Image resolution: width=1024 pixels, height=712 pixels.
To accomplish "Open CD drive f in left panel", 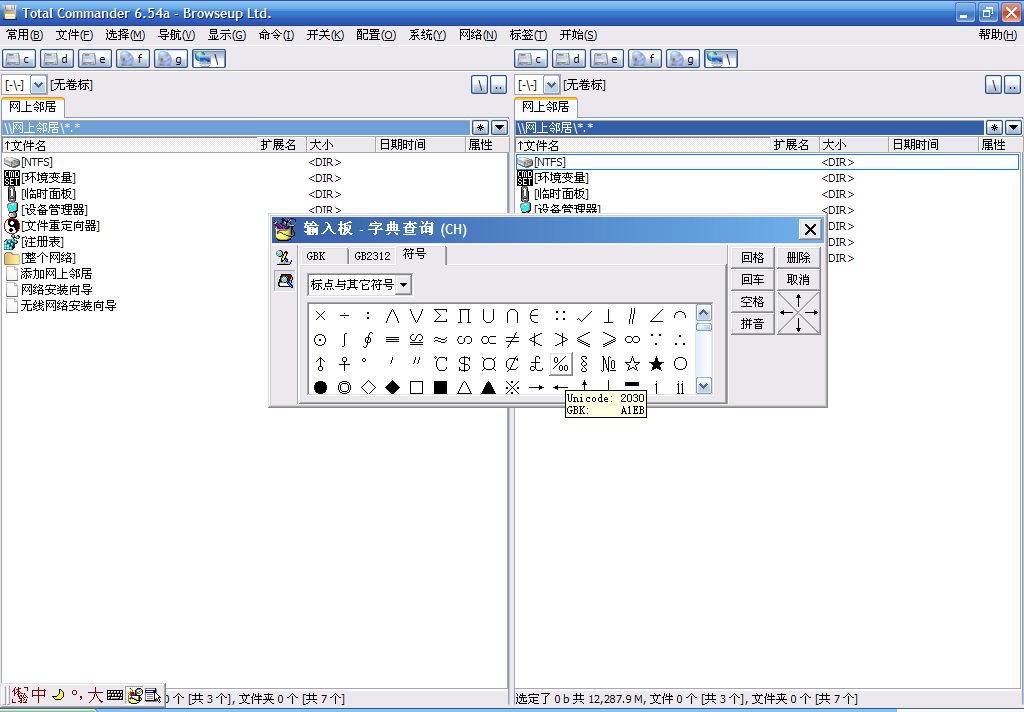I will point(133,59).
